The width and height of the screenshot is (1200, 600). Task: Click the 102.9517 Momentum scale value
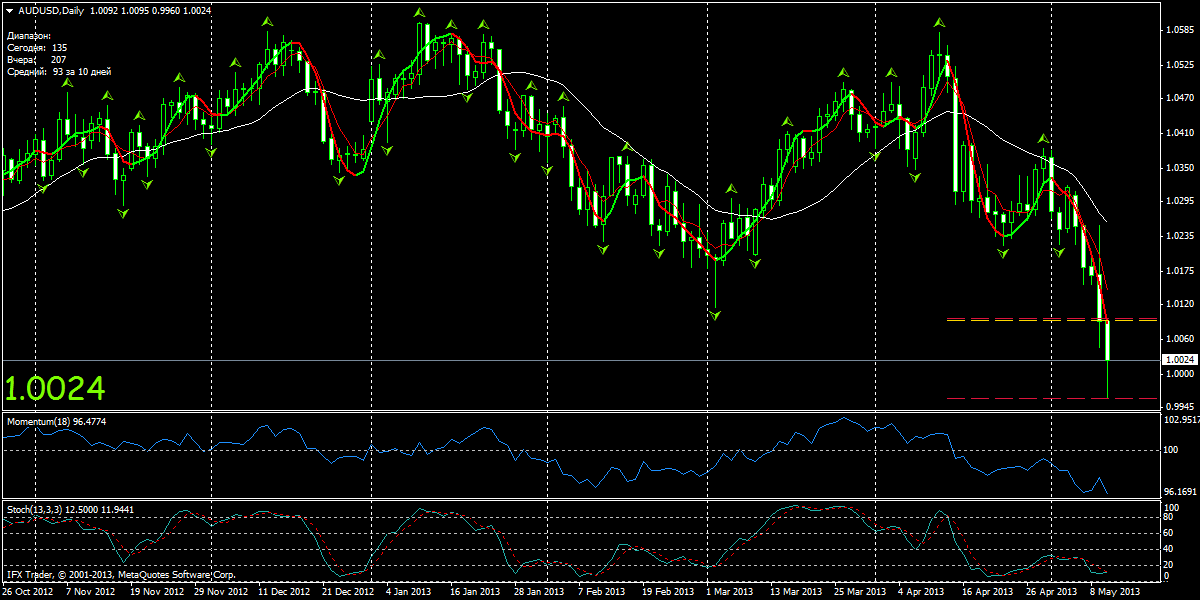pos(1181,420)
